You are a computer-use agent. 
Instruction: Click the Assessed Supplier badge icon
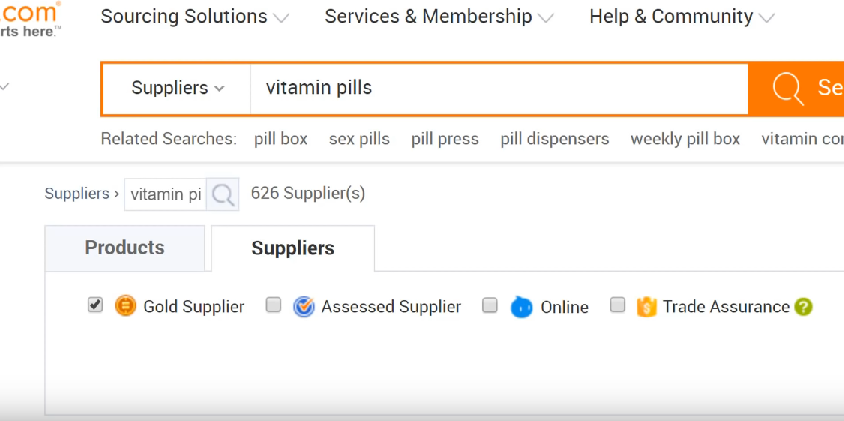point(304,306)
